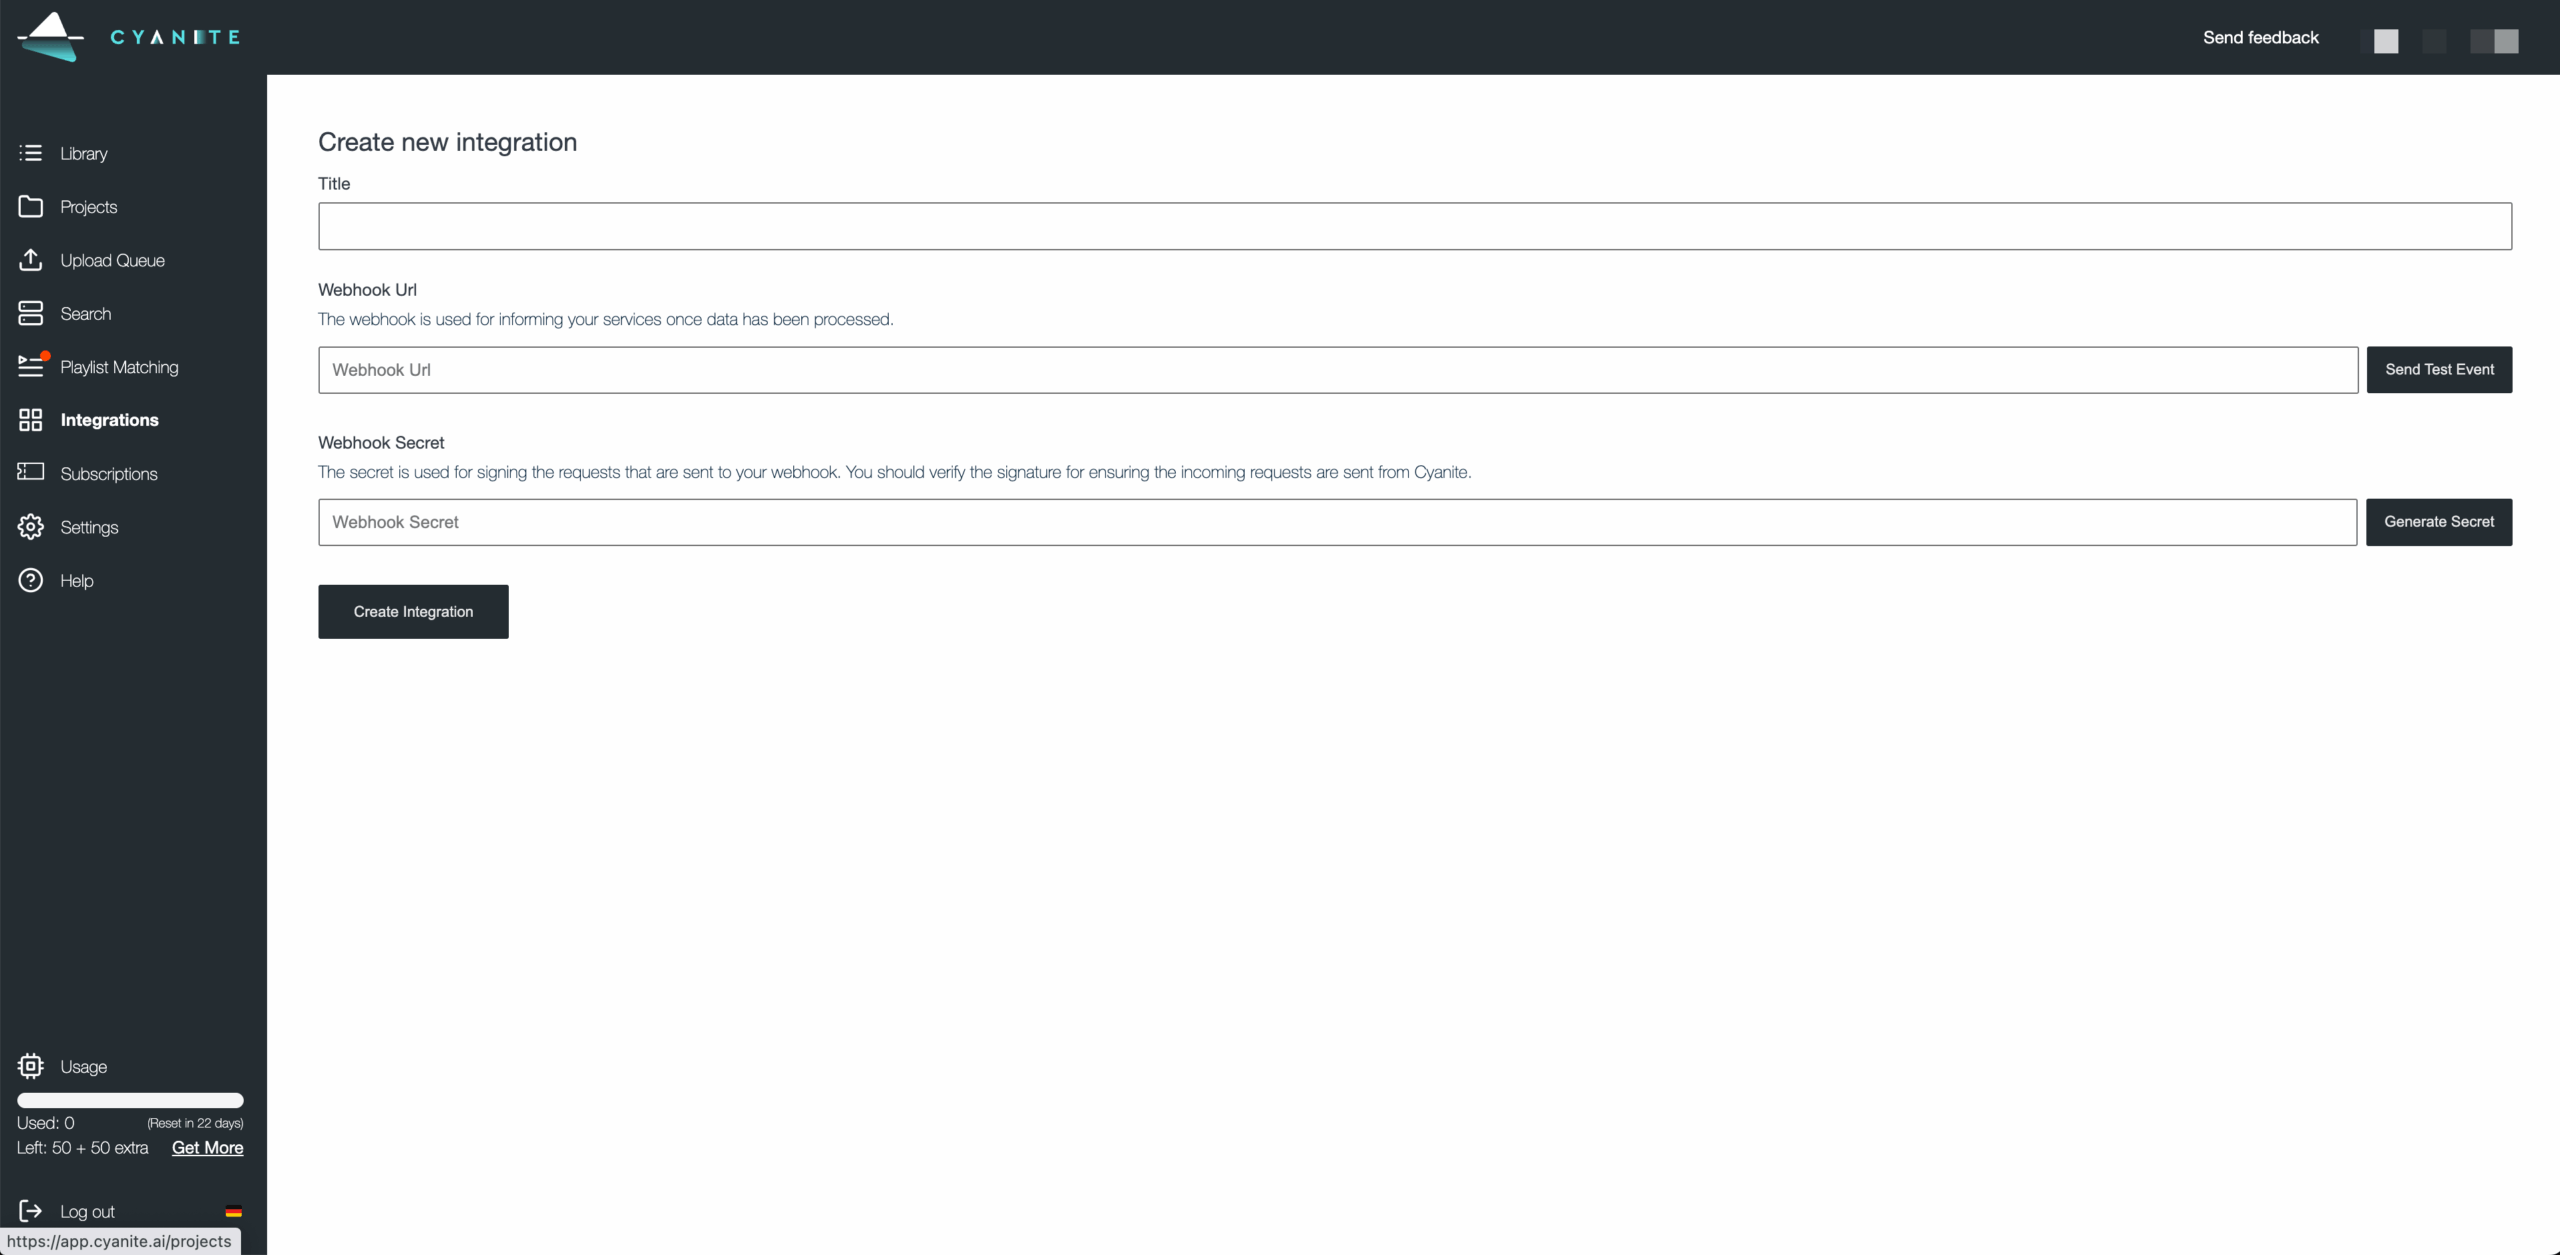Open the Library section in the sidebar

point(83,153)
